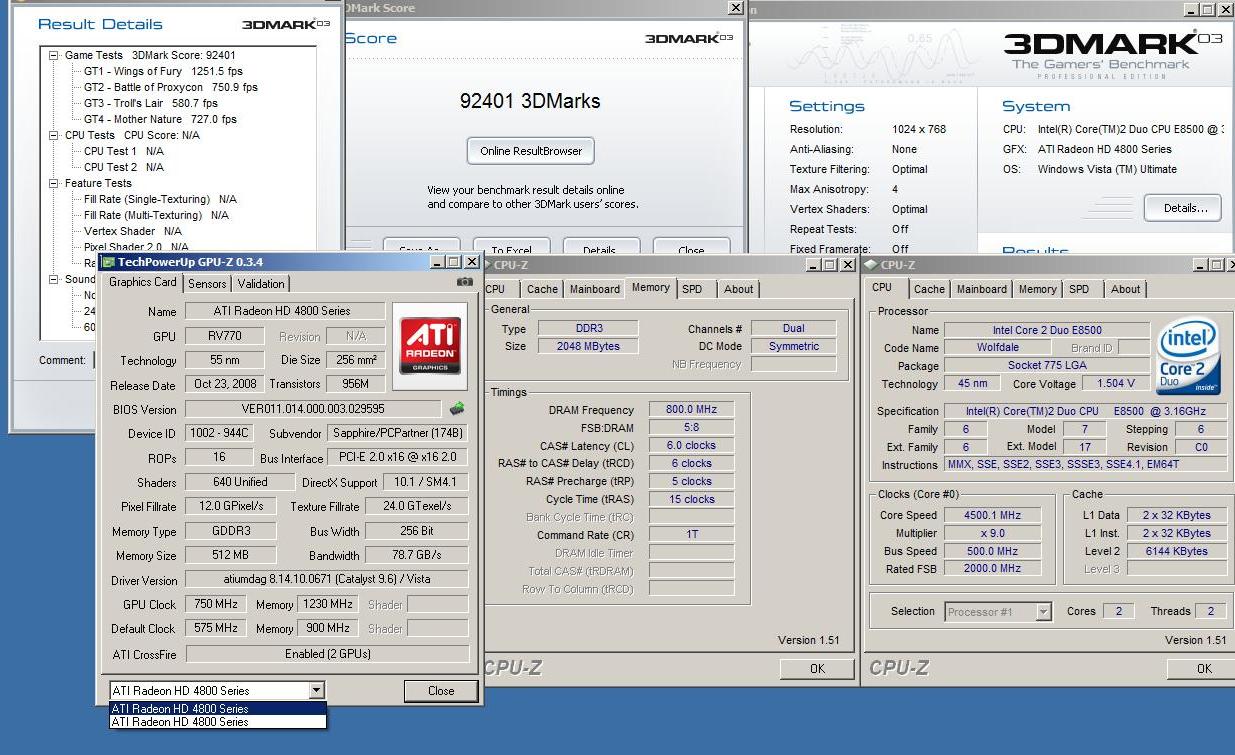Click the CAS# Latency 6.0 clocks field
The height and width of the screenshot is (755, 1235).
coord(691,445)
